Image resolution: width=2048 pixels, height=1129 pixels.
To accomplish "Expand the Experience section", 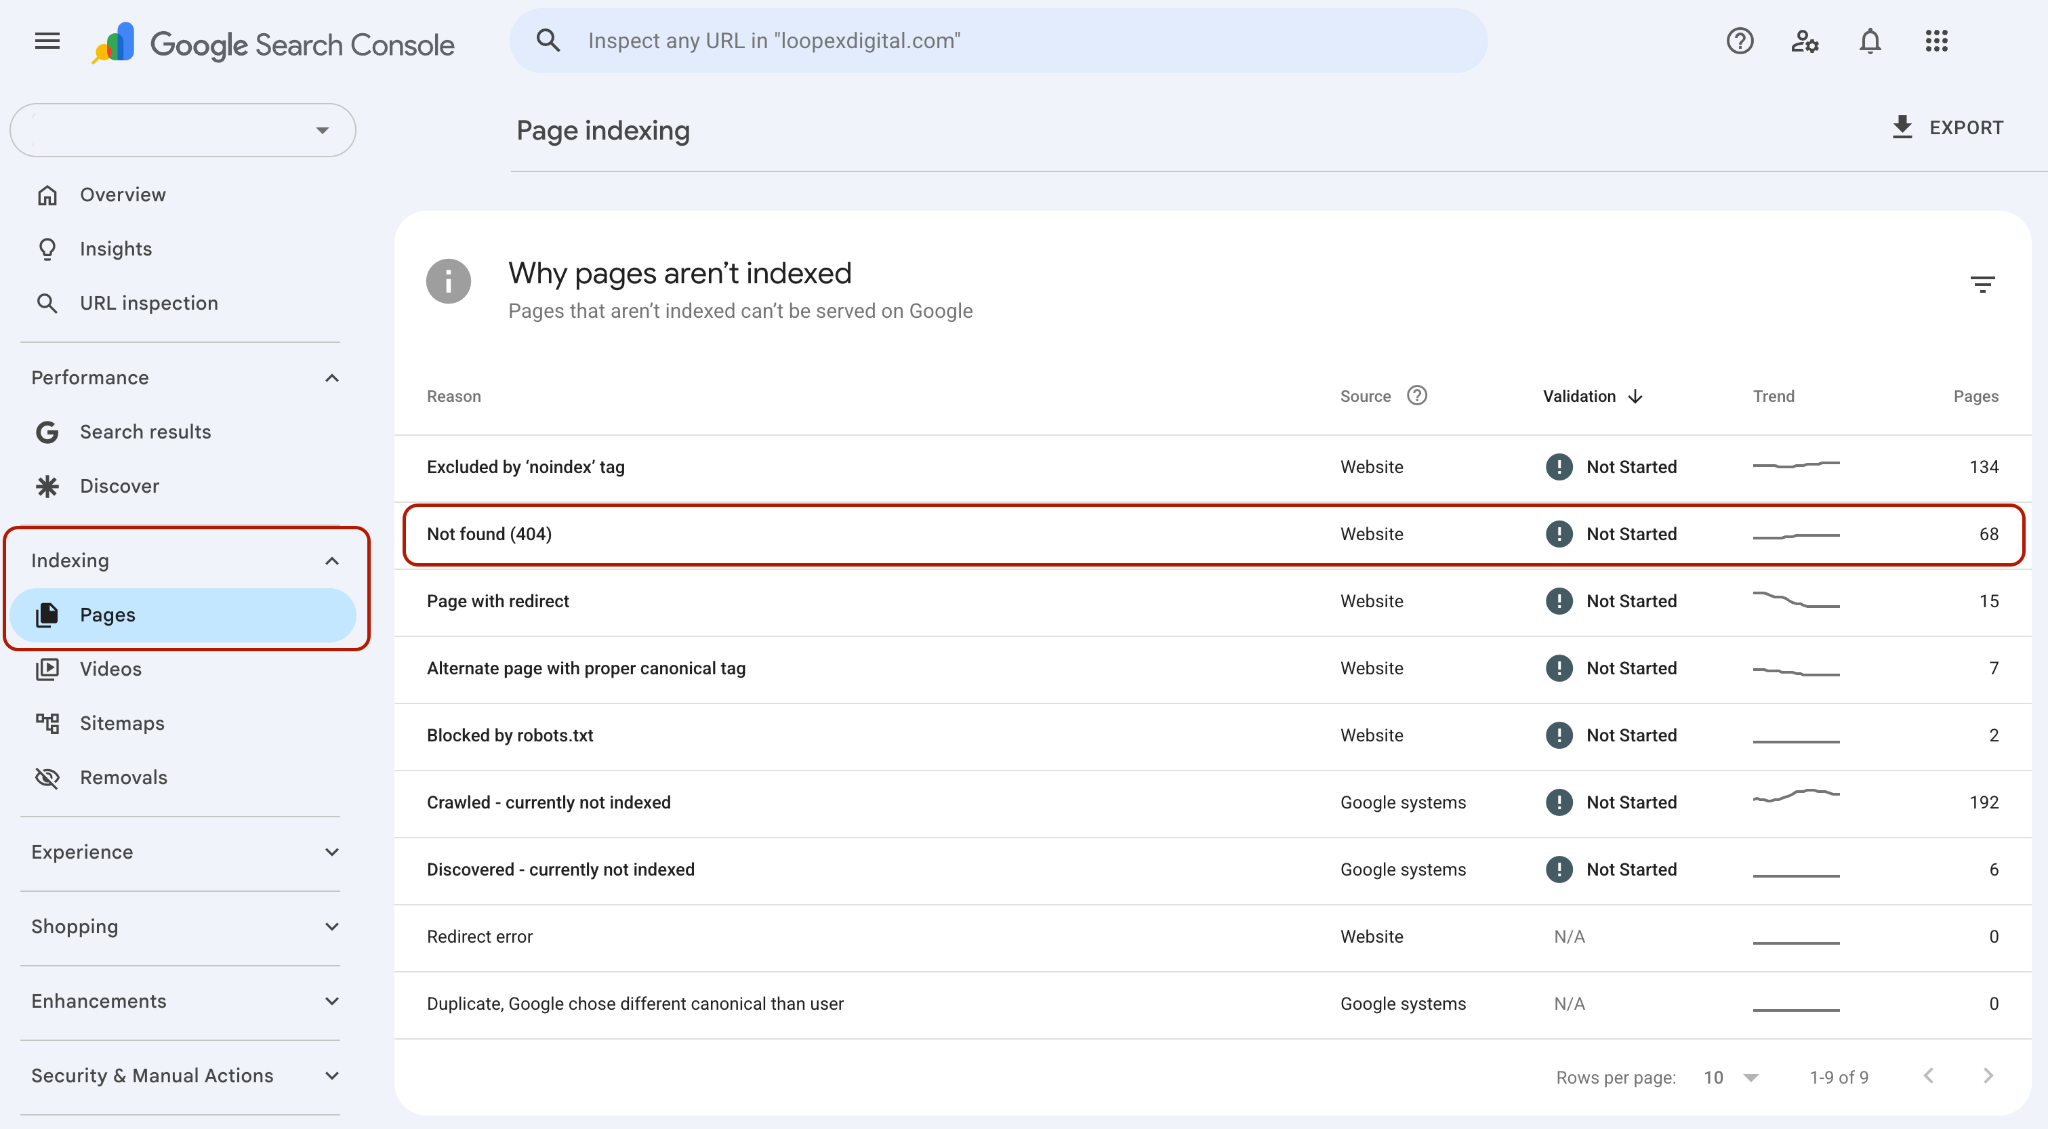I will (332, 852).
